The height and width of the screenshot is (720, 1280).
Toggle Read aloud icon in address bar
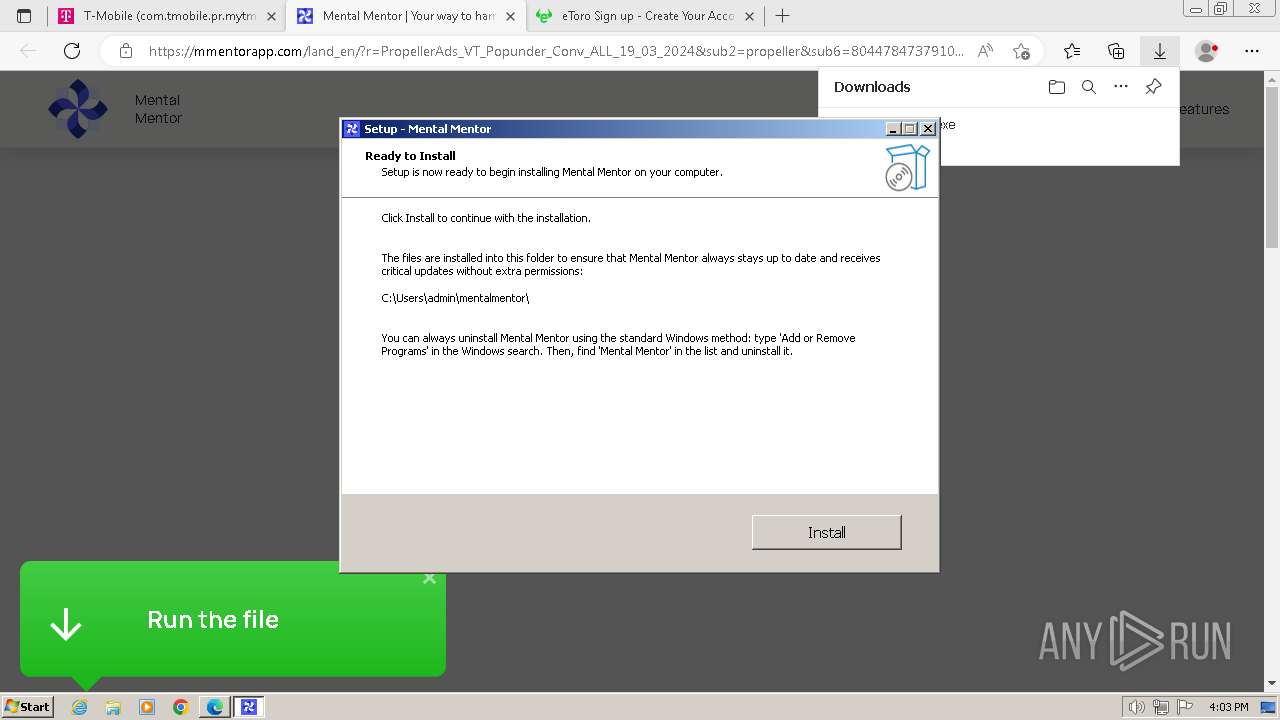click(x=985, y=51)
